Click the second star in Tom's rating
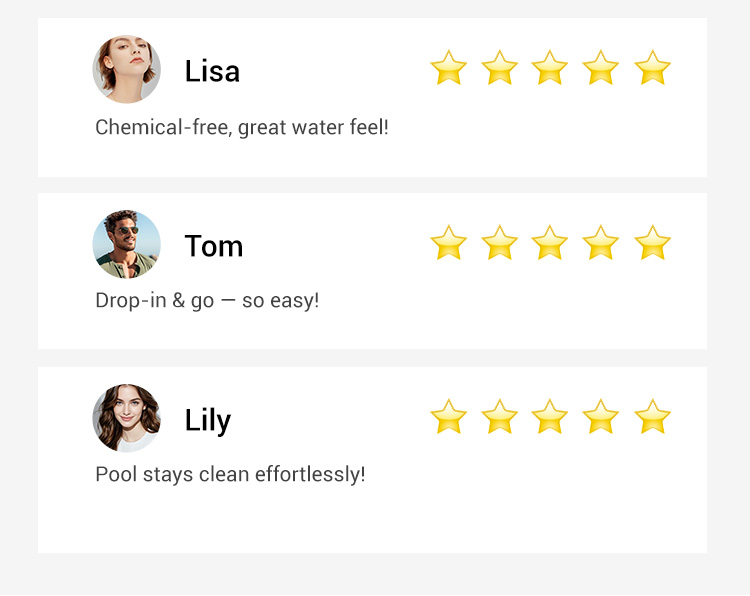 coord(499,243)
